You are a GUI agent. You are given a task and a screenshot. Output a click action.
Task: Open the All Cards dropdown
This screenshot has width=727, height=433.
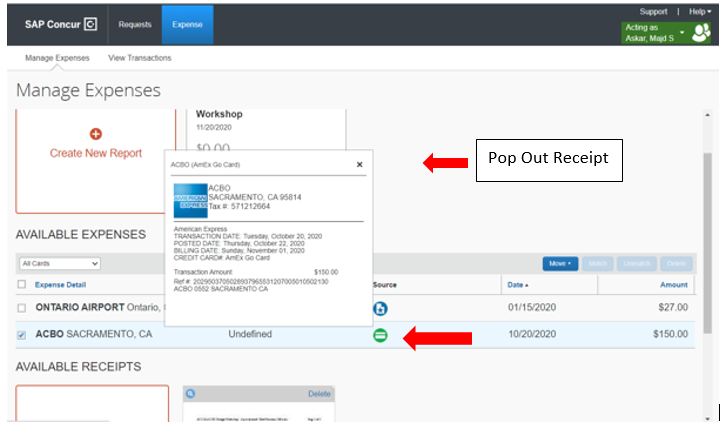click(60, 263)
